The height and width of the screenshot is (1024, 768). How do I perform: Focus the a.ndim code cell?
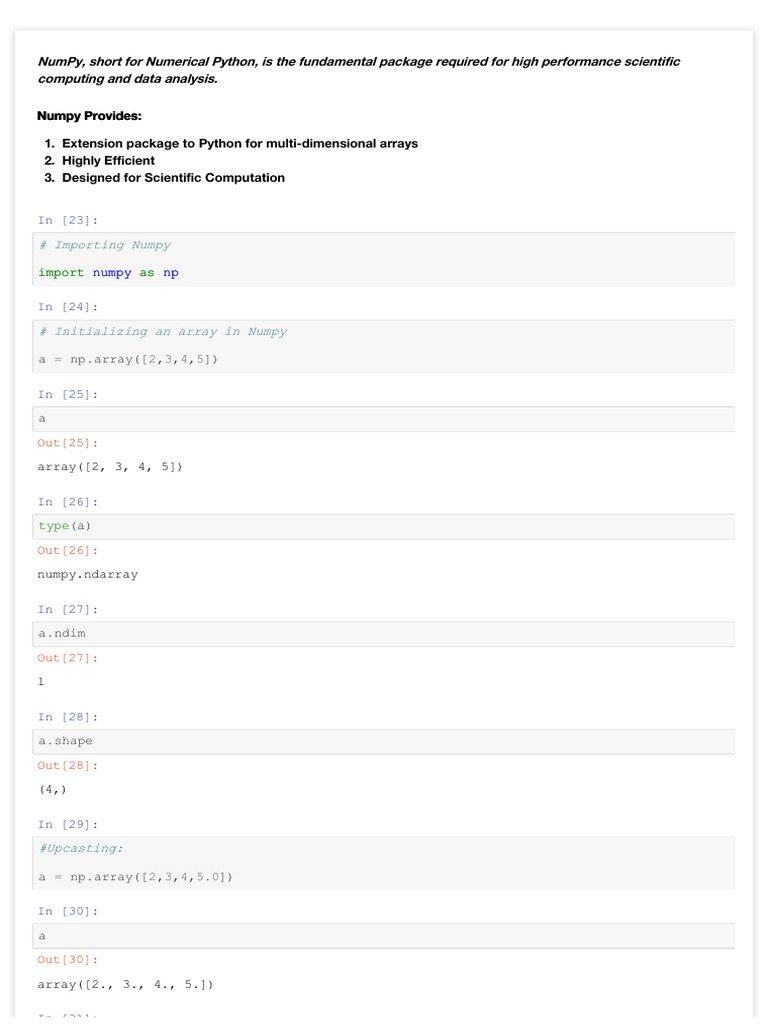tap(384, 634)
